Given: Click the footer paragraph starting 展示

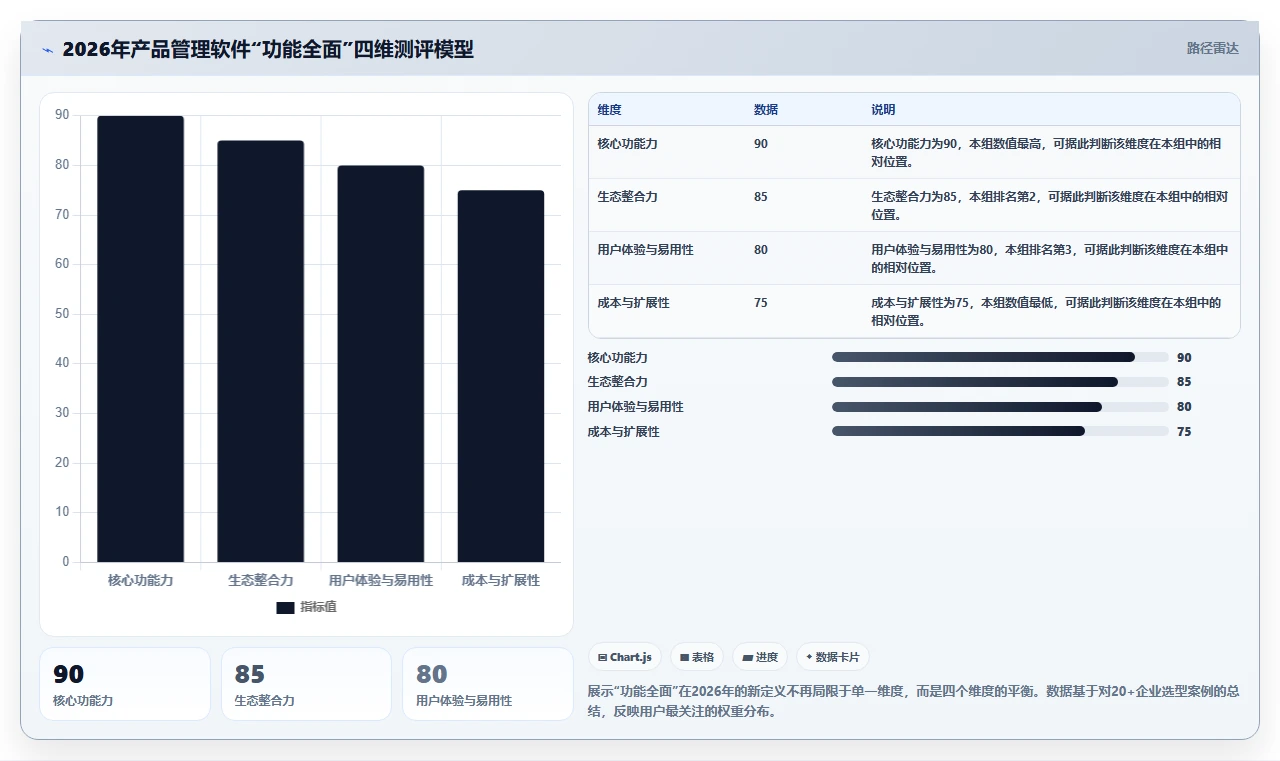Looking at the screenshot, I should pyautogui.click(x=913, y=701).
